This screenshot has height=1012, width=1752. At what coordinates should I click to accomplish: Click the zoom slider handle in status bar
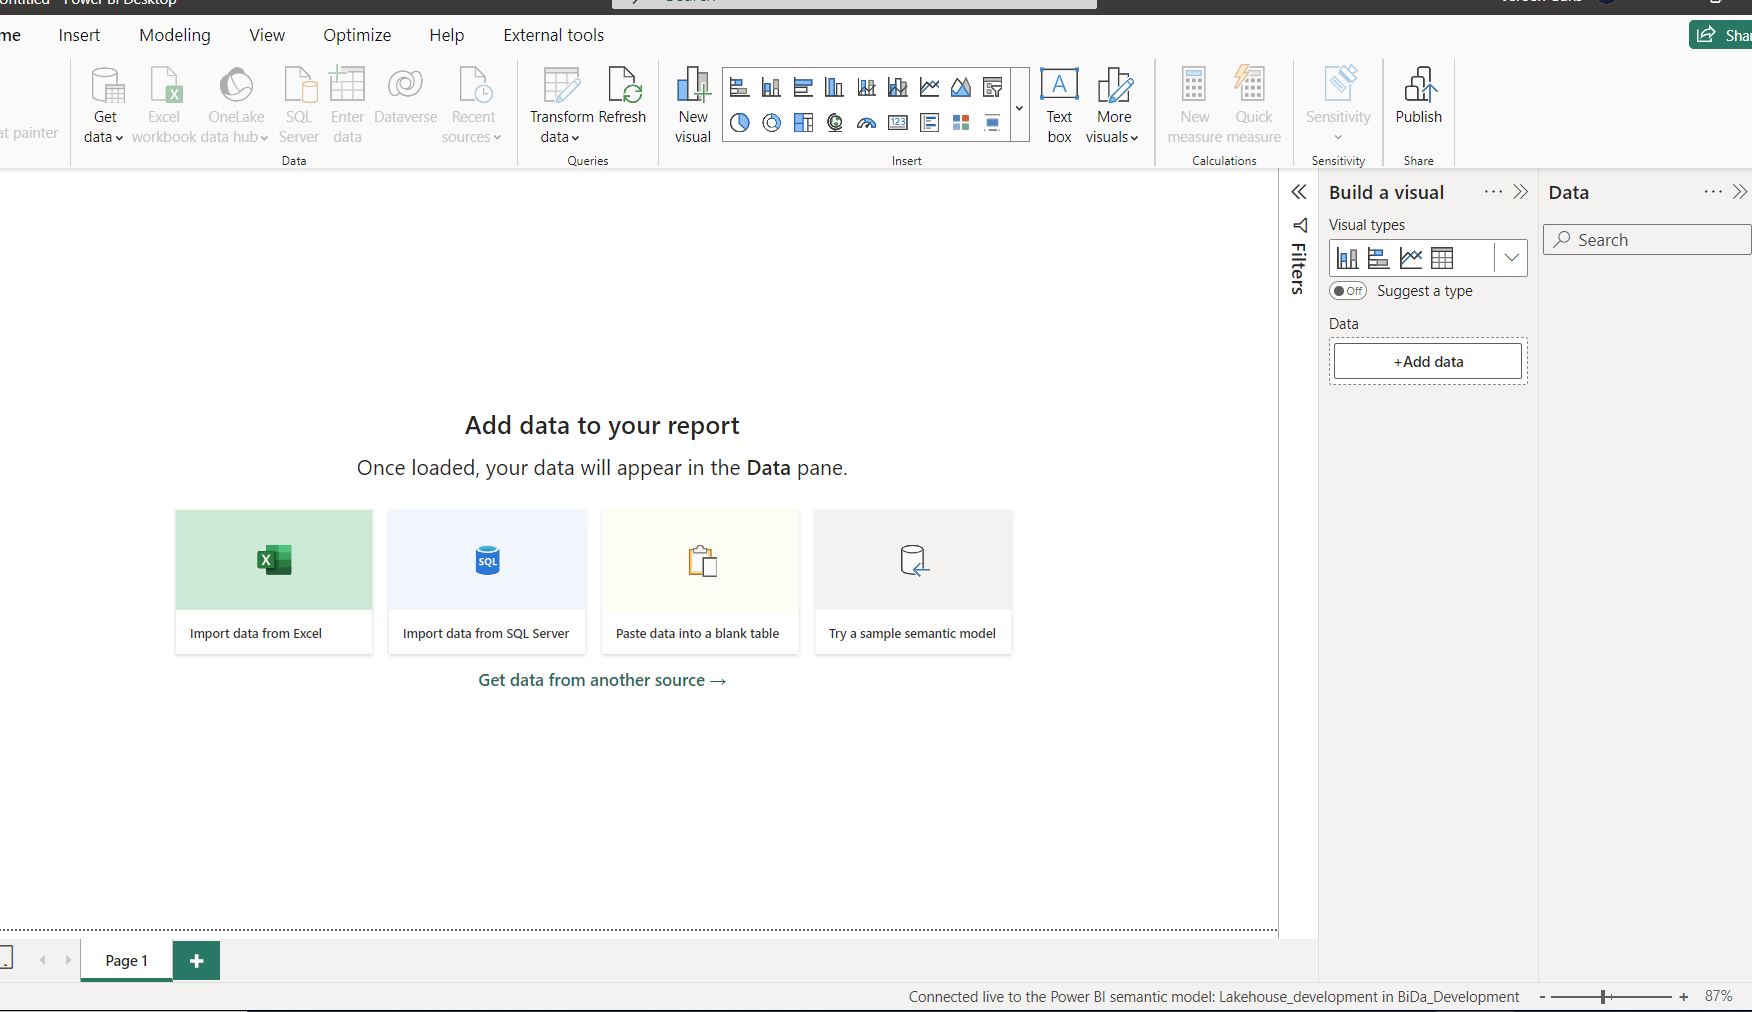pyautogui.click(x=1603, y=997)
